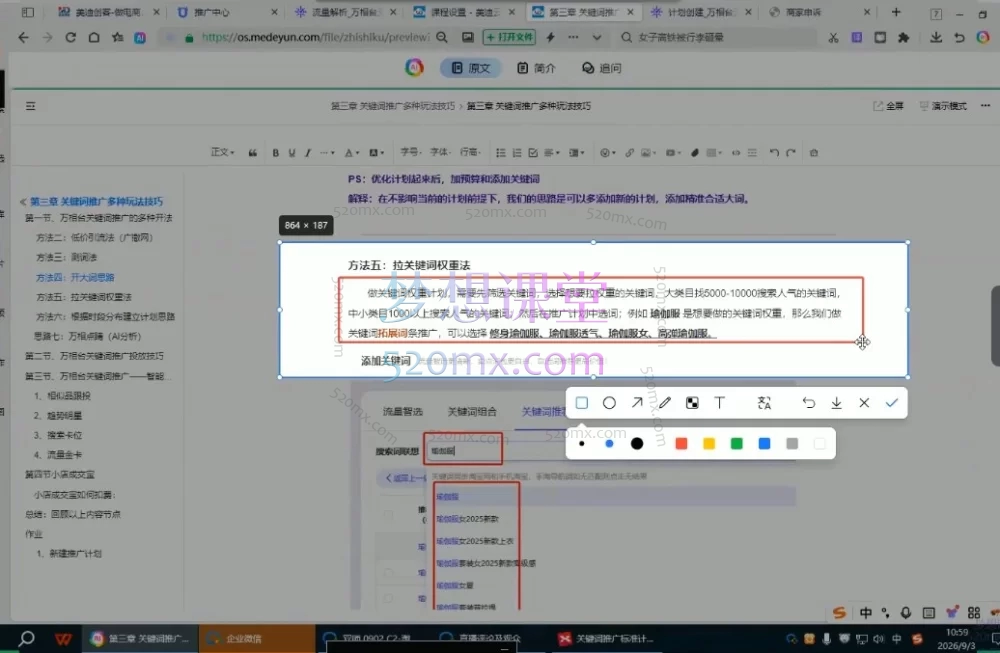
Task: Cancel the screenshot with the X icon
Action: (x=864, y=403)
